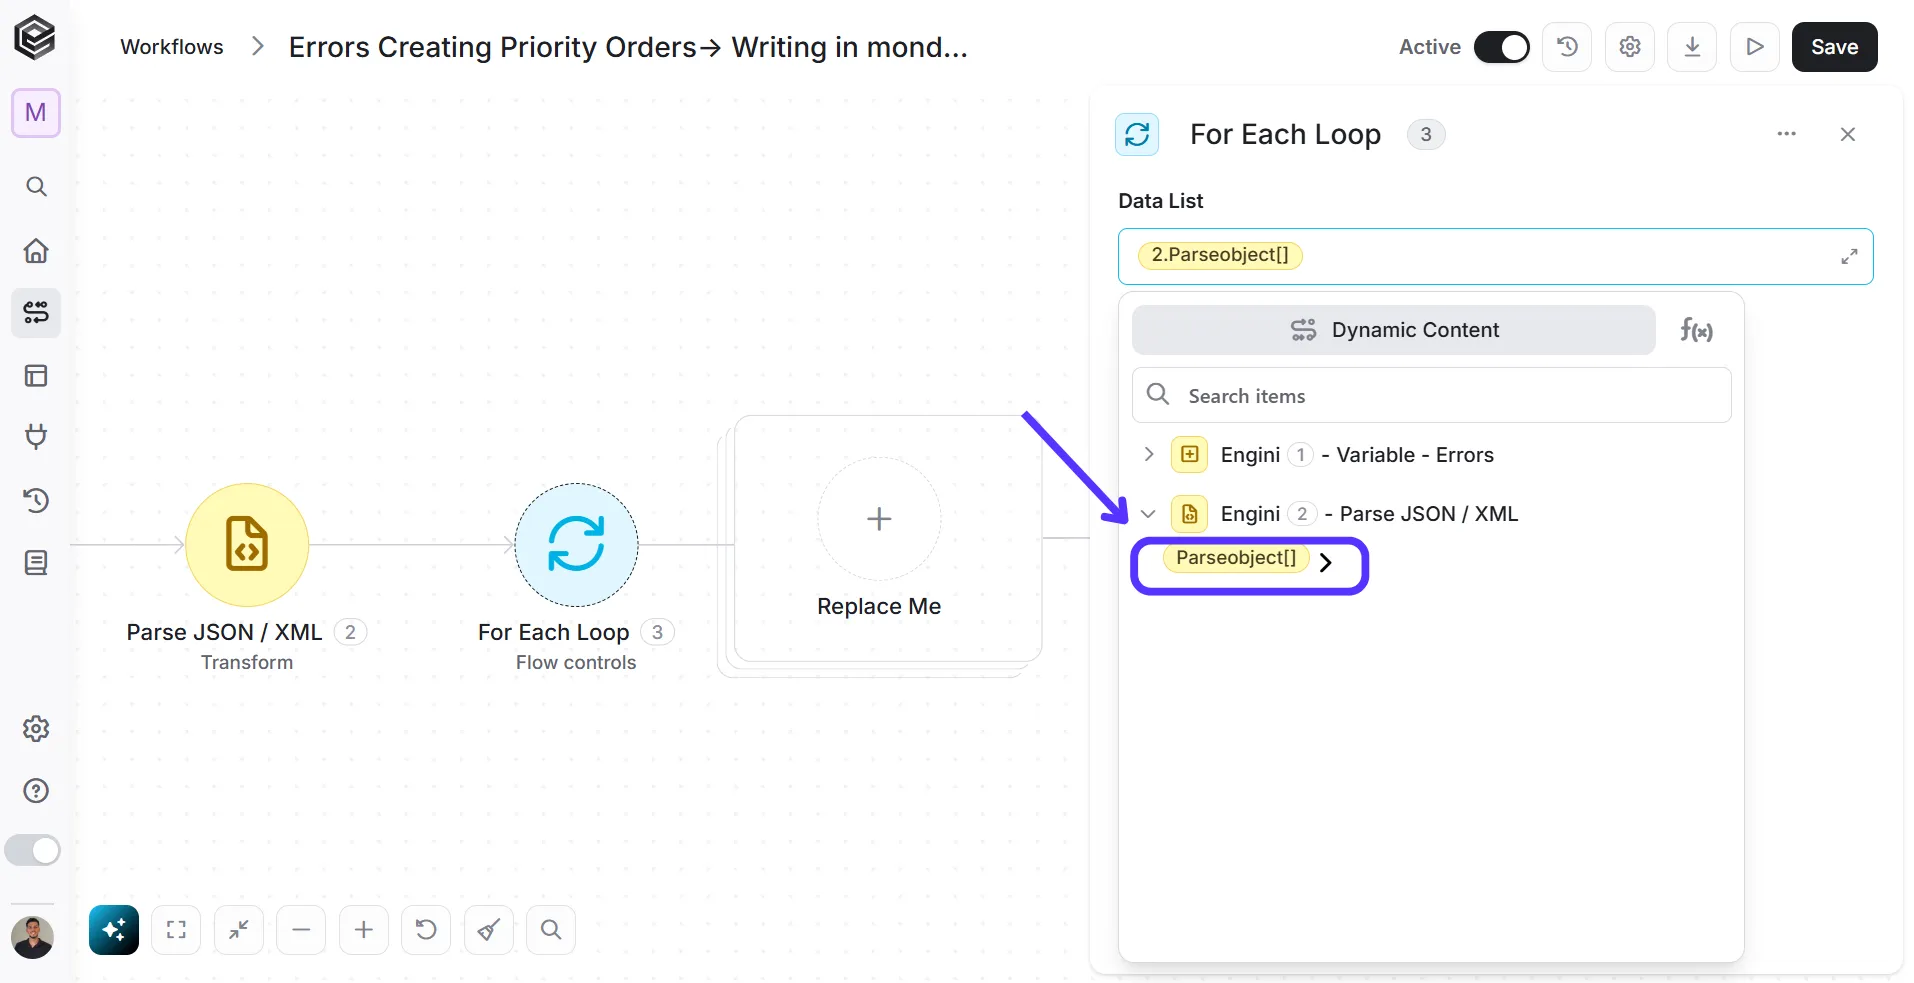Zoom out the canvas with minus
Screen dimensions: 1914x983
tap(301, 930)
